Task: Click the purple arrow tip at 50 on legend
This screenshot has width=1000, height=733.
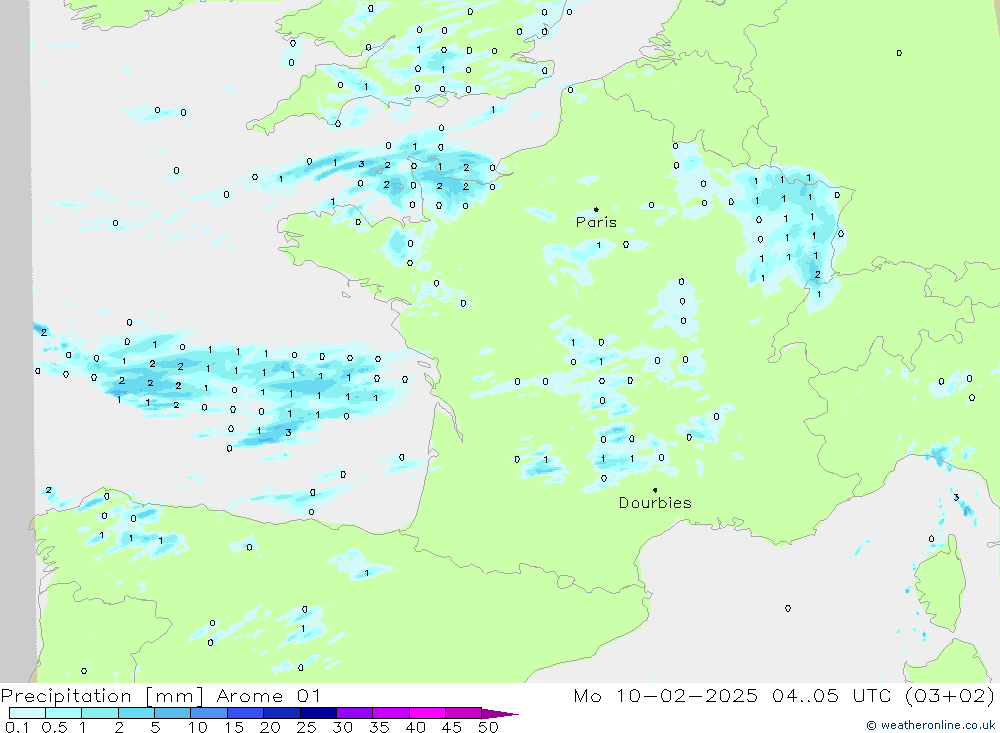Action: tap(500, 713)
